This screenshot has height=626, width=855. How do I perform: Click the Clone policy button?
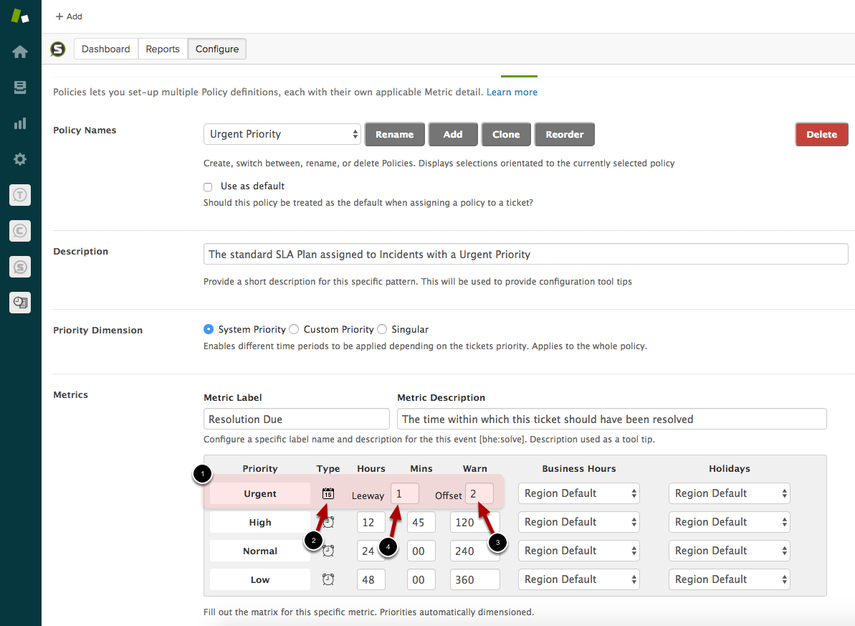click(506, 135)
